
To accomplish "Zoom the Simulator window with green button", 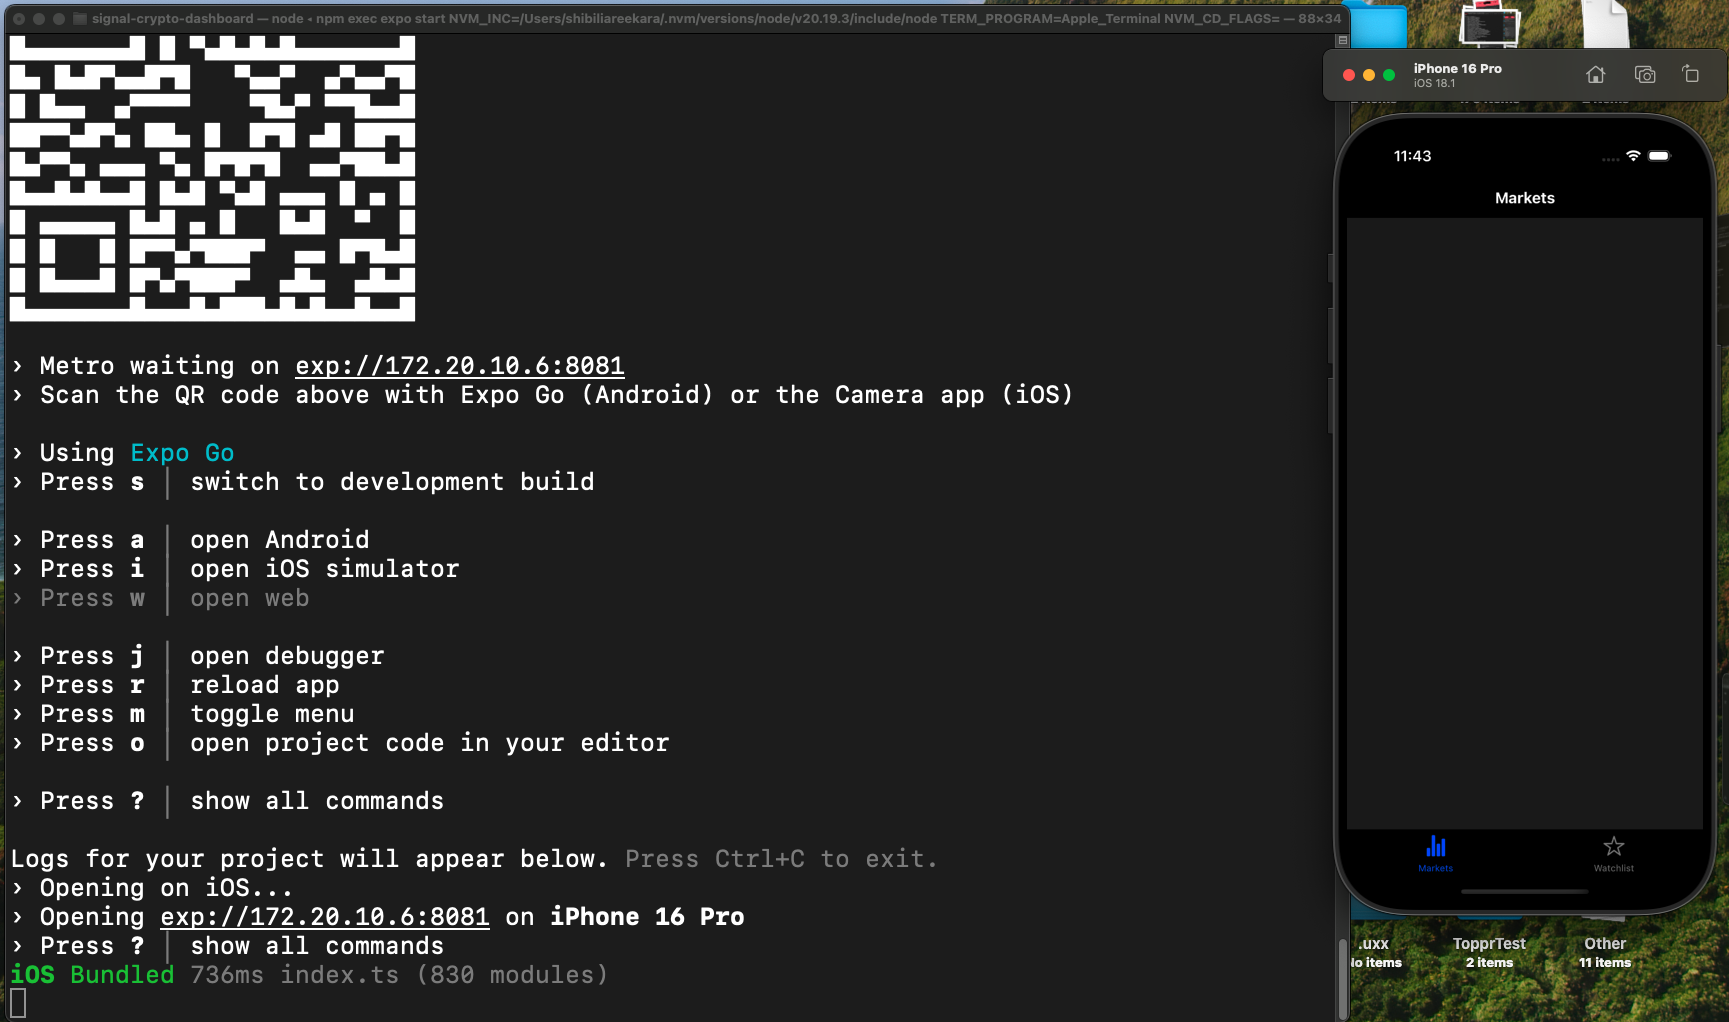I will [x=1389, y=75].
